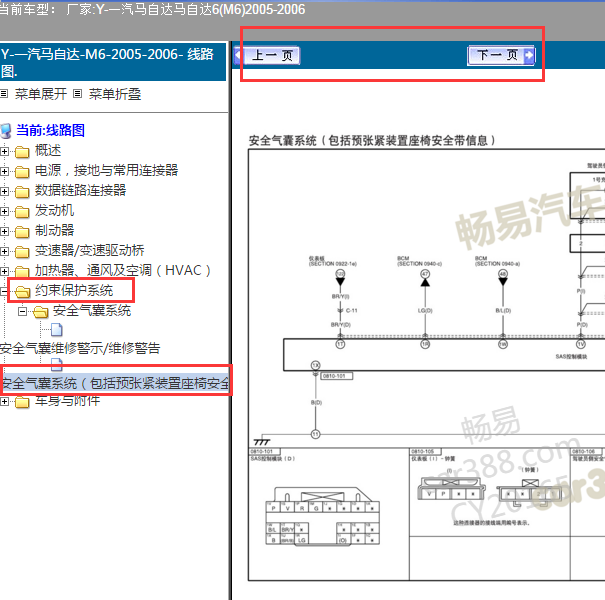Expand the 车身与附件 node
The height and width of the screenshot is (600, 605).
click(x=4, y=402)
